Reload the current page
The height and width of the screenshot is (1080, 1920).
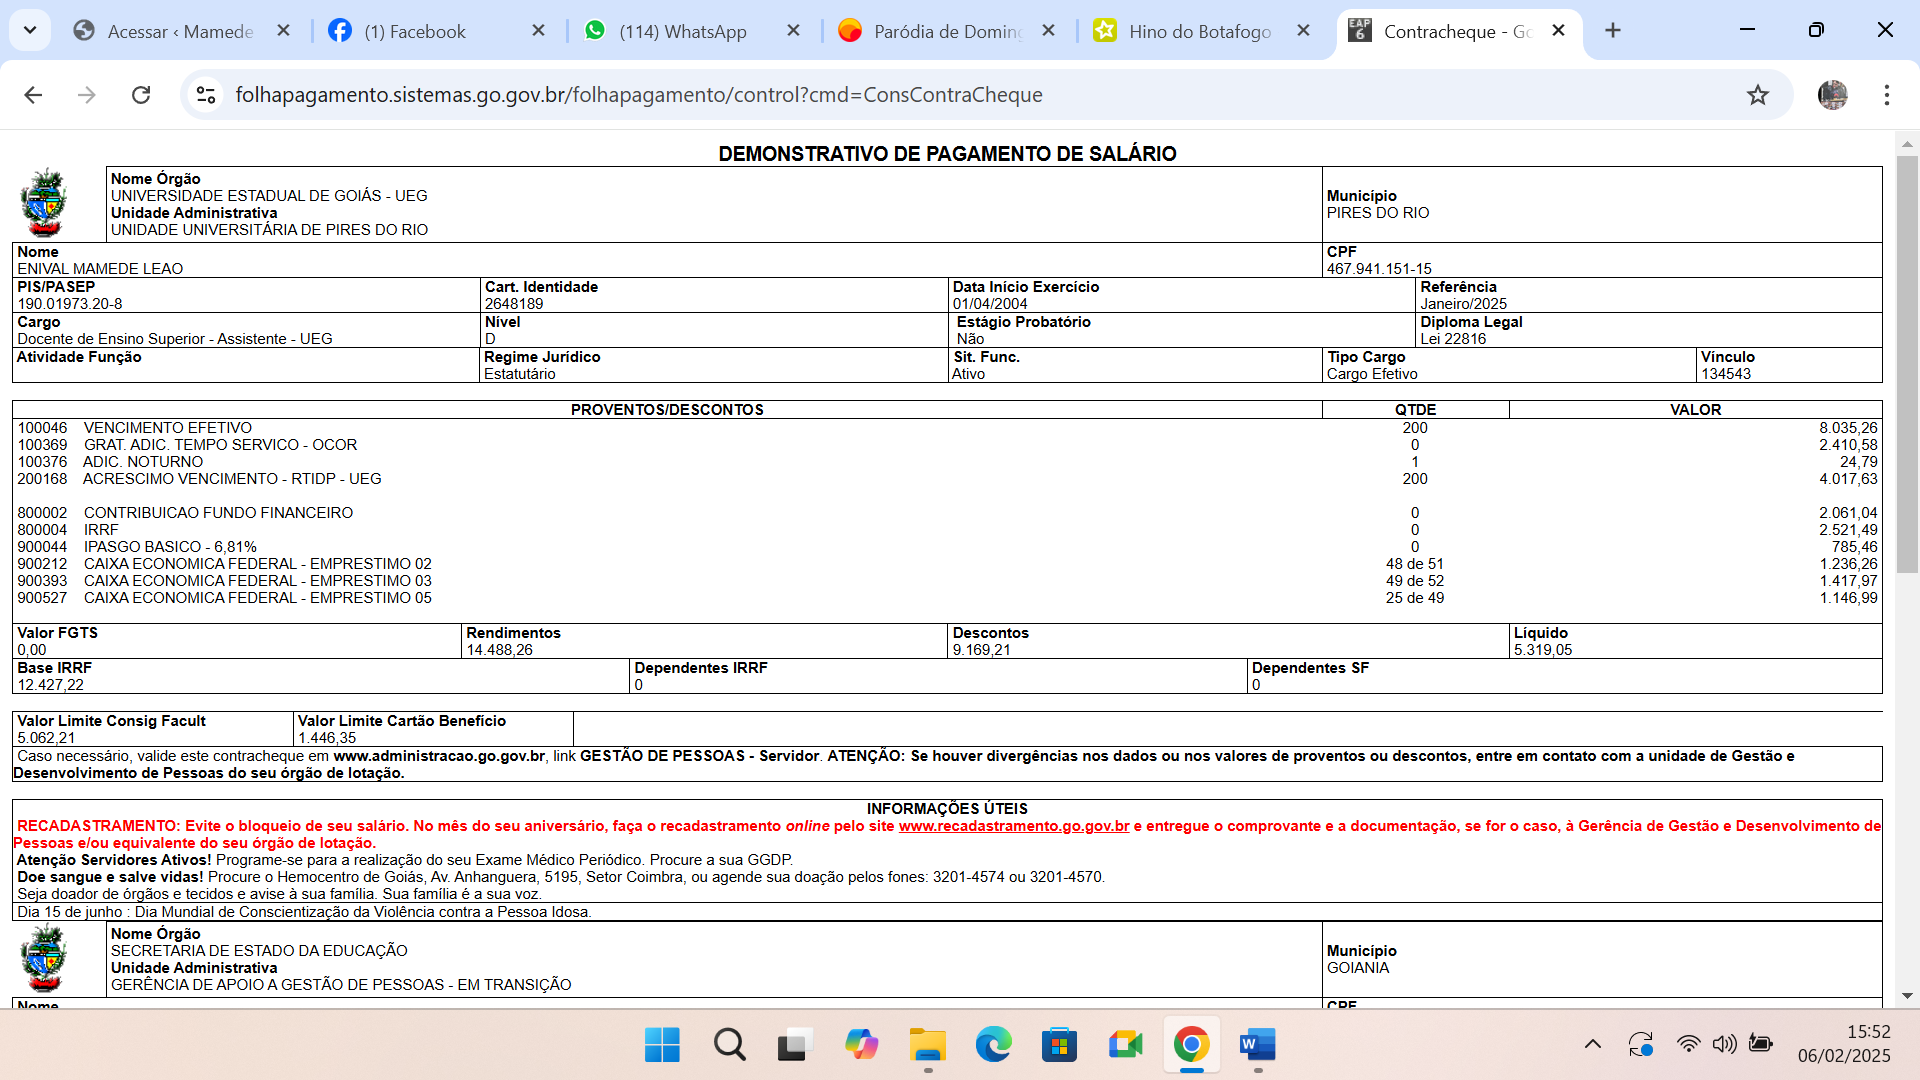coord(141,95)
